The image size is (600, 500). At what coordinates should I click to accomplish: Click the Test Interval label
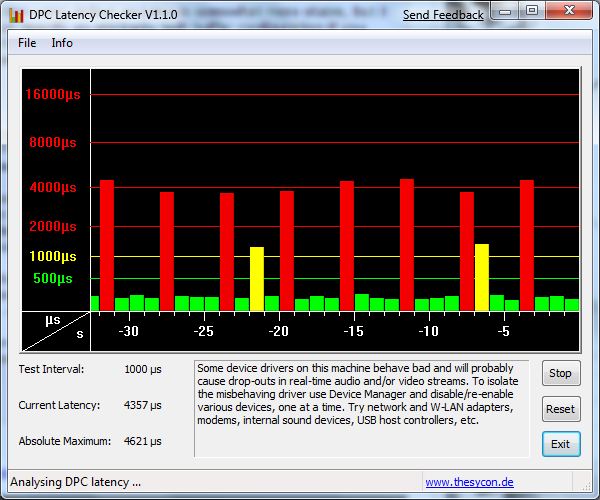[x=51, y=369]
